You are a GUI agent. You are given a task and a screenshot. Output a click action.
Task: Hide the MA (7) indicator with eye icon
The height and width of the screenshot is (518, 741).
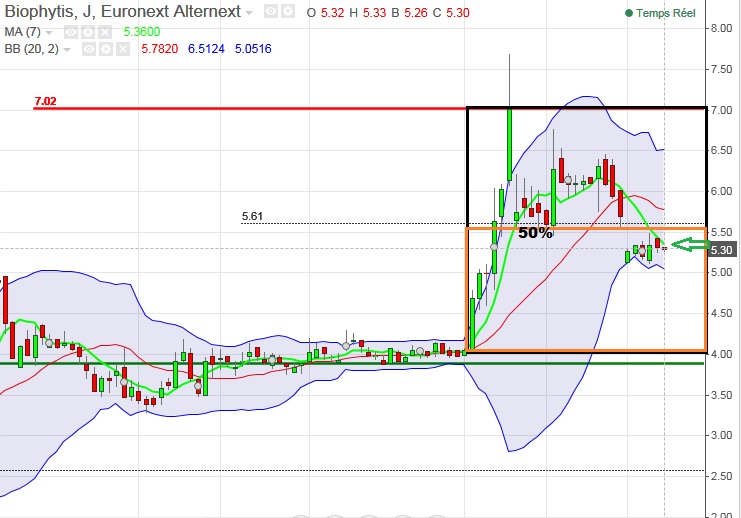71,32
